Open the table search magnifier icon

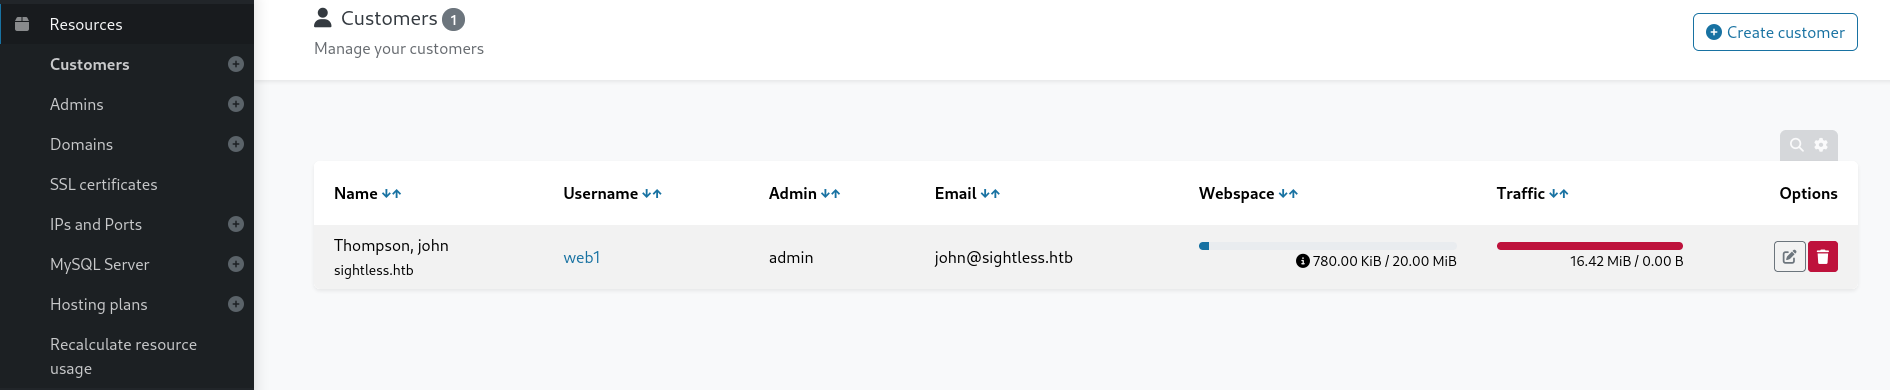tap(1797, 145)
